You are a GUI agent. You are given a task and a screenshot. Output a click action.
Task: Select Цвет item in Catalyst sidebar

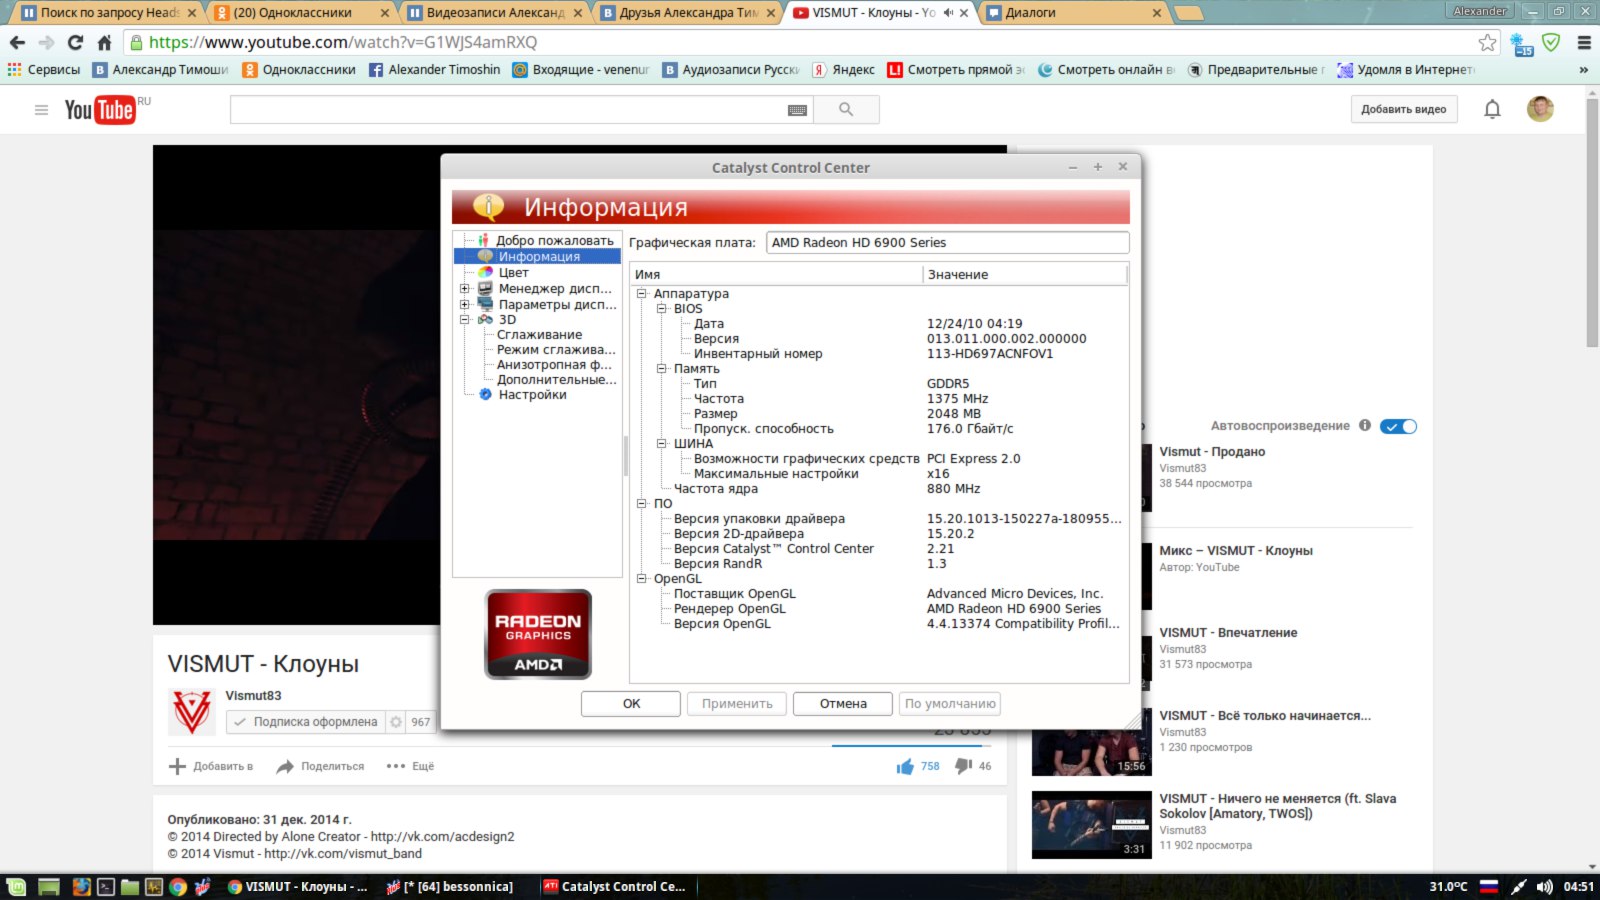[513, 272]
